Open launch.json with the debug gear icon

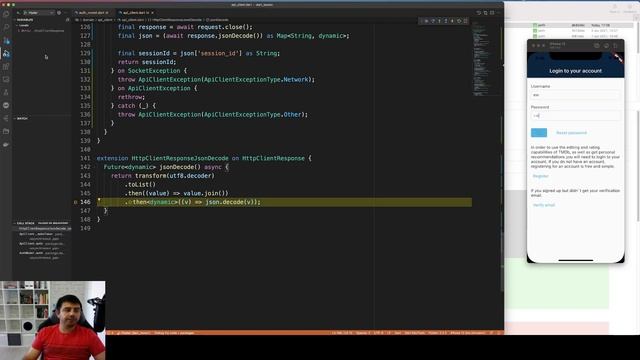[59, 13]
